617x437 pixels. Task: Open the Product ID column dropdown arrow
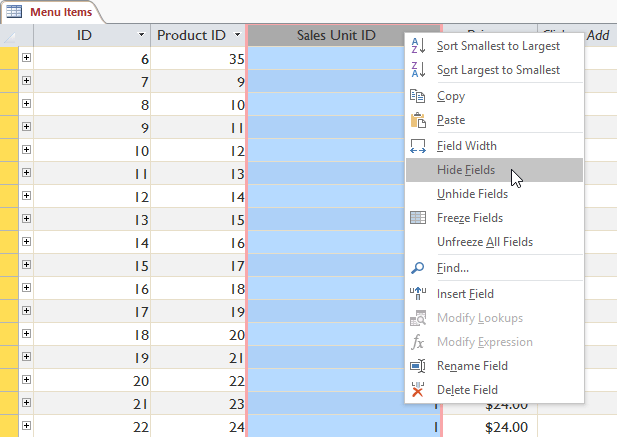click(237, 35)
